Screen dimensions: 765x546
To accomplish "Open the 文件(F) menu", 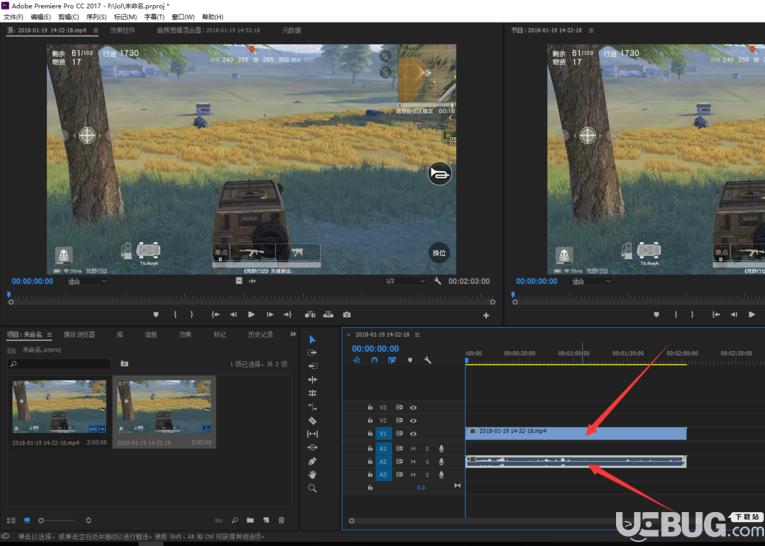I will [x=13, y=17].
